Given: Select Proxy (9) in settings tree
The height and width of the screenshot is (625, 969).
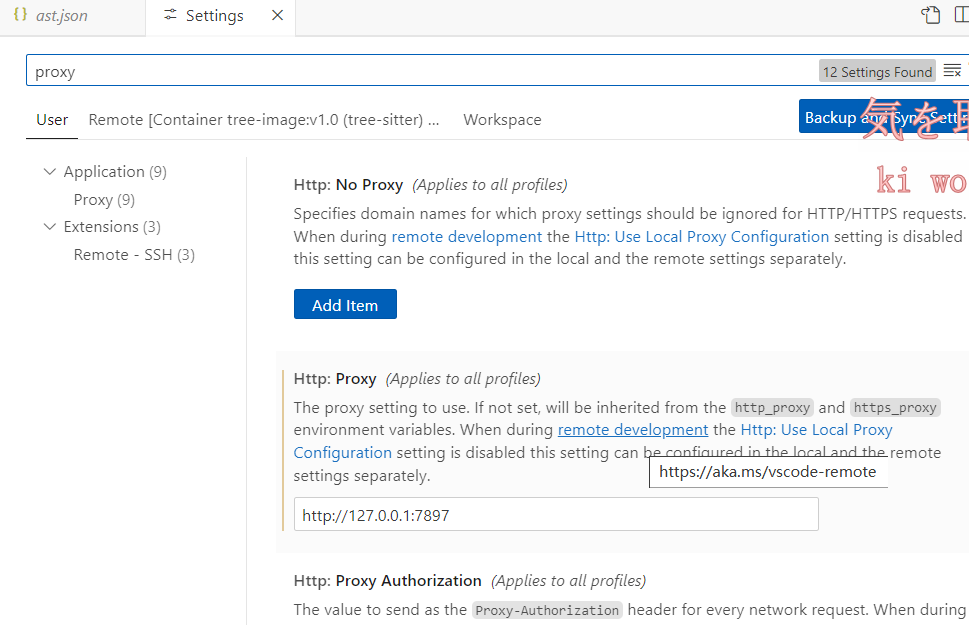Looking at the screenshot, I should click(104, 200).
